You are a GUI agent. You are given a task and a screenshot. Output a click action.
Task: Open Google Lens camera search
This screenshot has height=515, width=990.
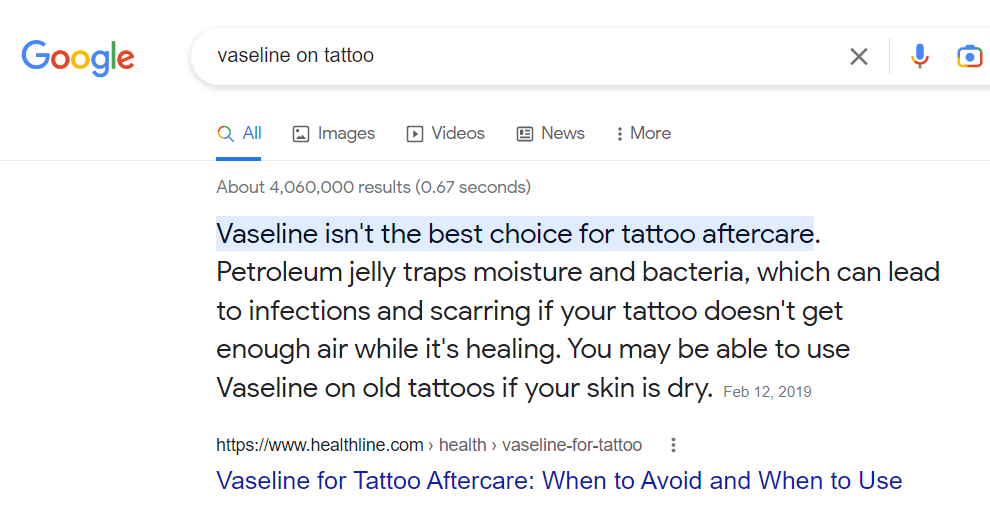pyautogui.click(x=969, y=57)
